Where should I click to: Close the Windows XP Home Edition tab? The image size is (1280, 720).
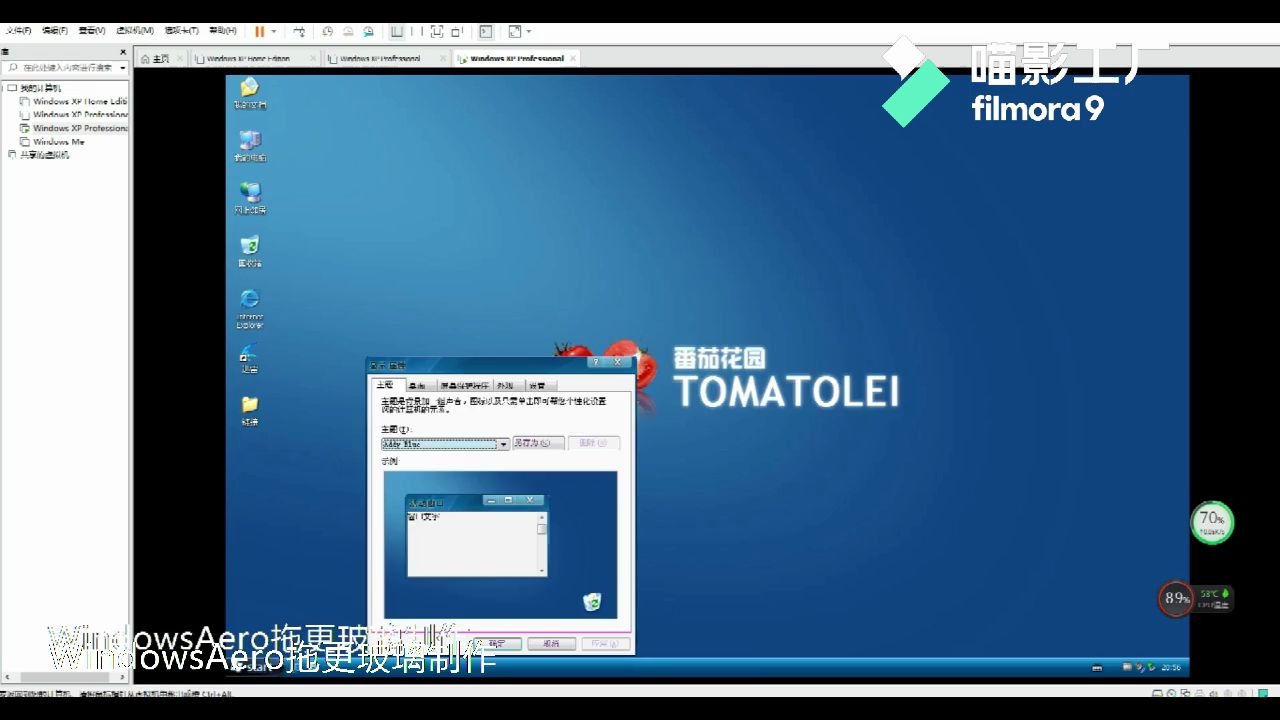[313, 58]
